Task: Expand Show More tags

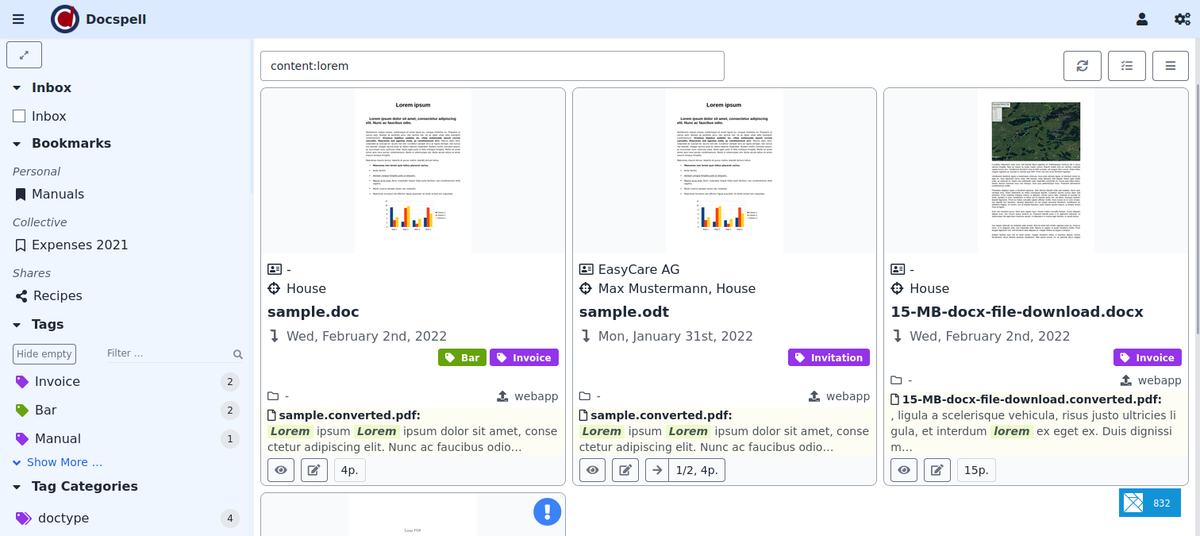Action: click(x=58, y=462)
